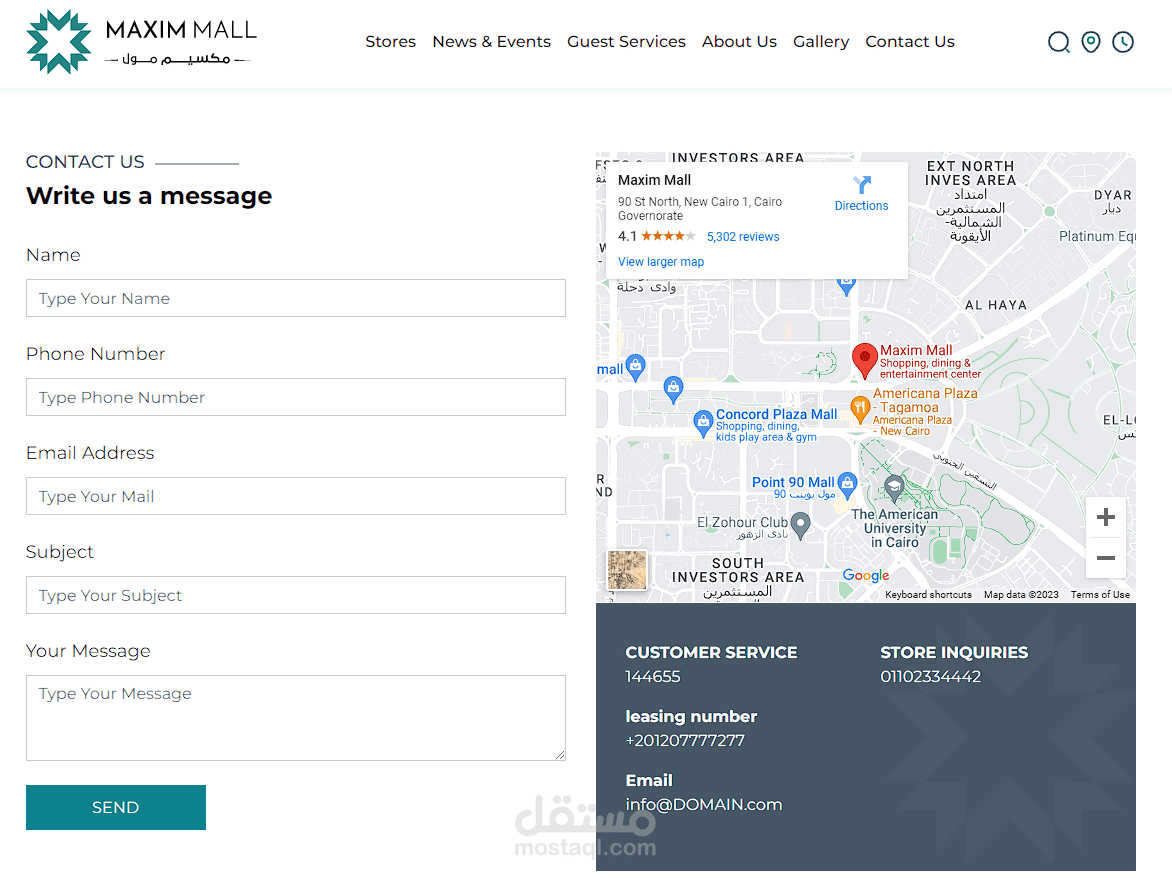1172x878 pixels.
Task: Open the location pin icon in header
Action: (x=1091, y=42)
